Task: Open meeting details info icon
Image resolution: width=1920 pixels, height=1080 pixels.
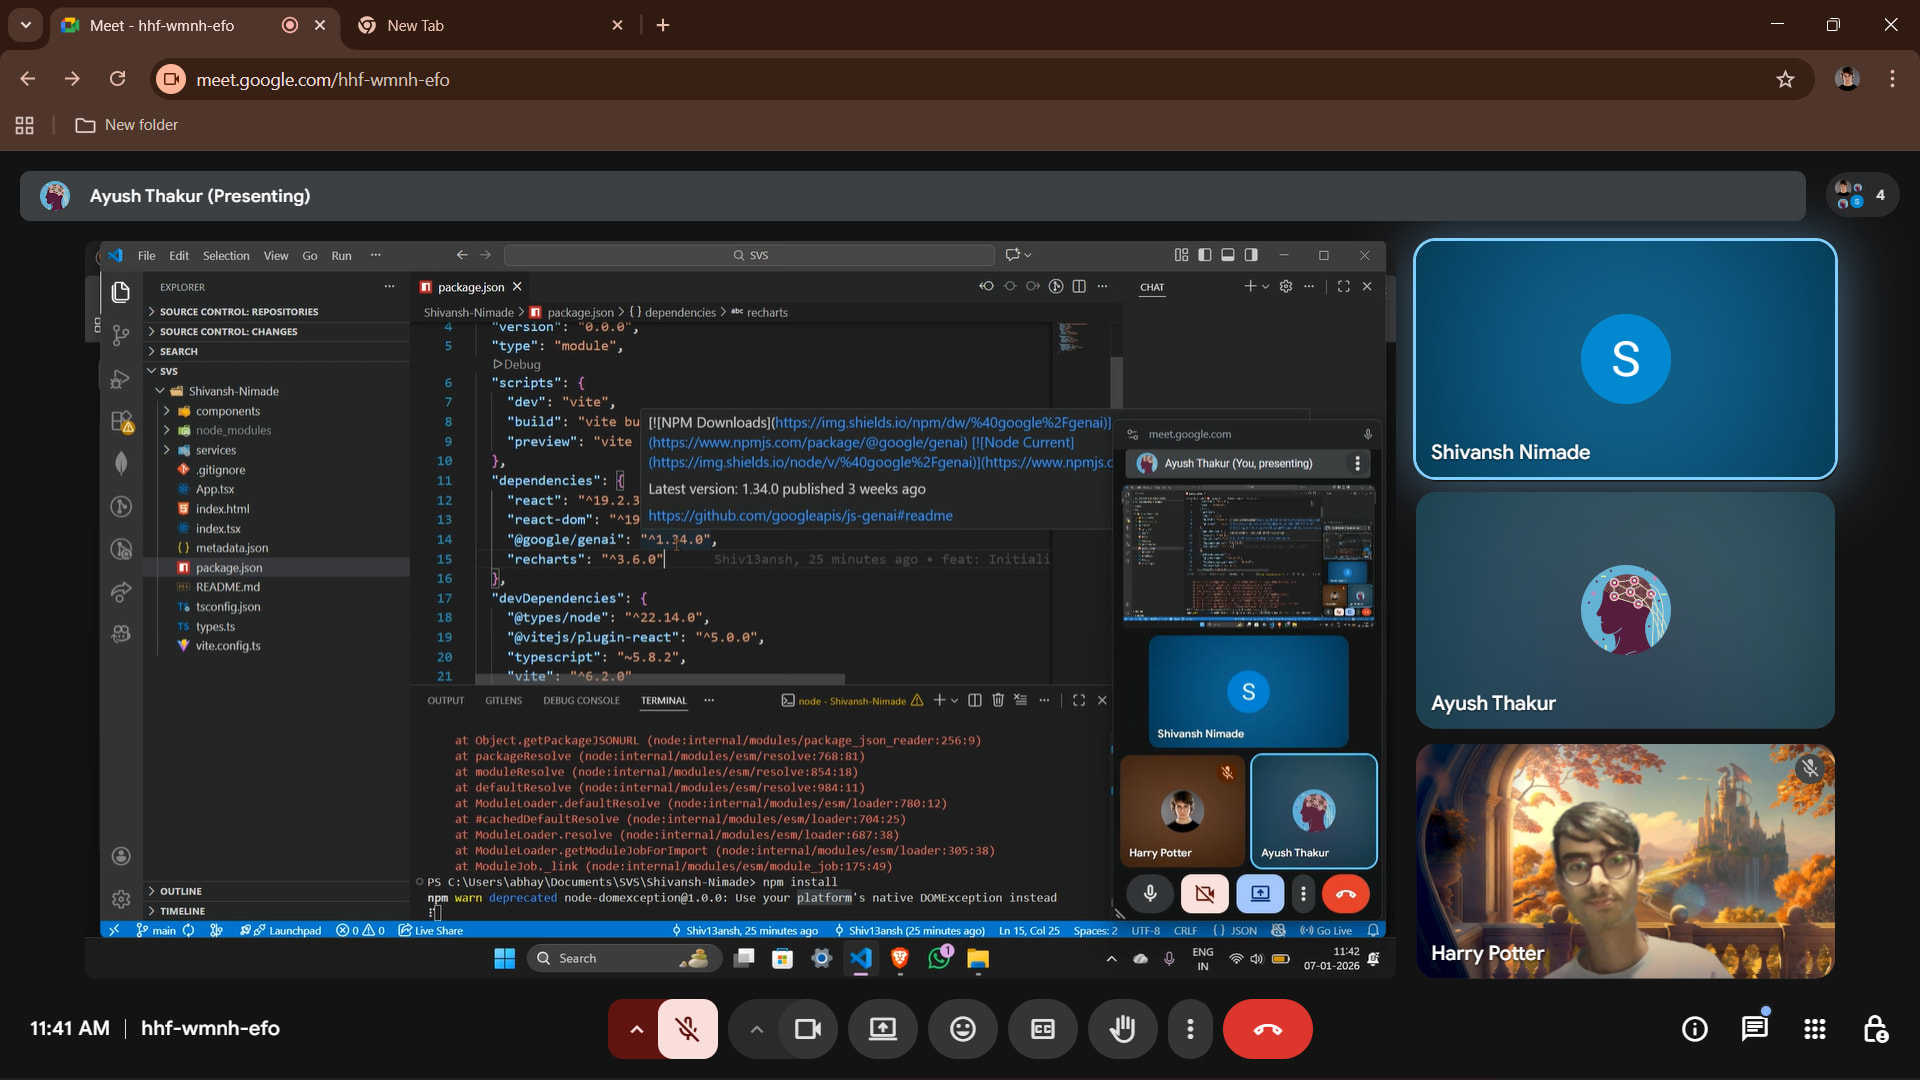Action: [1694, 1029]
